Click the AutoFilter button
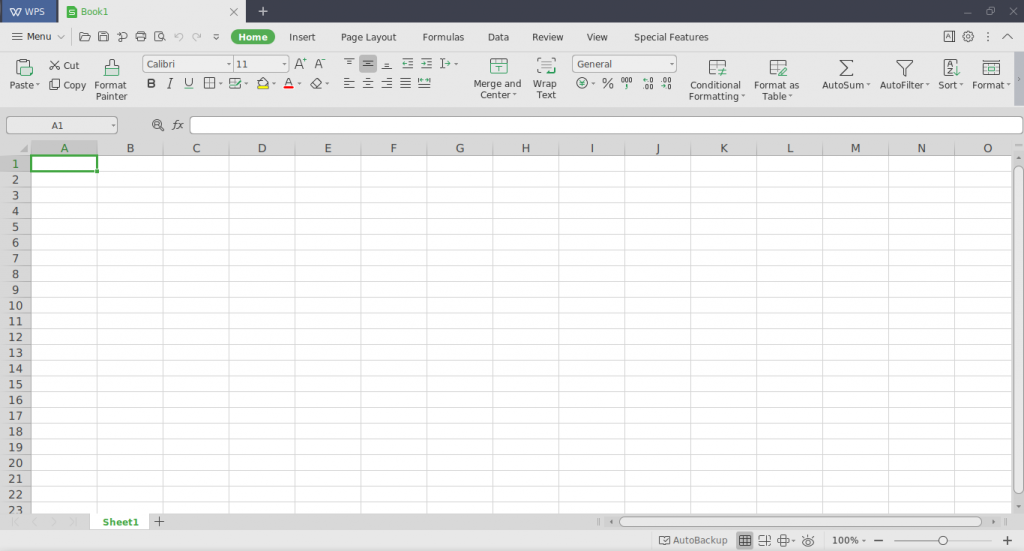This screenshot has width=1024, height=551. [904, 75]
